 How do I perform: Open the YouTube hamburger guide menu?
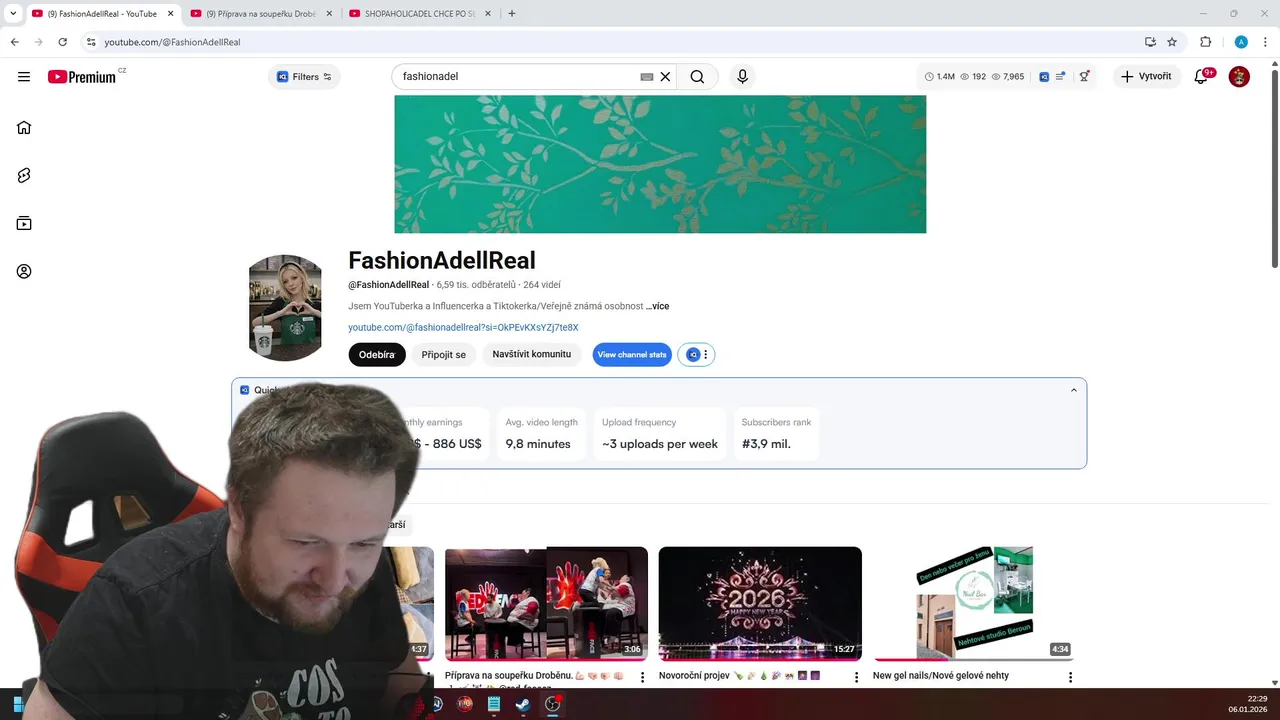pos(24,76)
